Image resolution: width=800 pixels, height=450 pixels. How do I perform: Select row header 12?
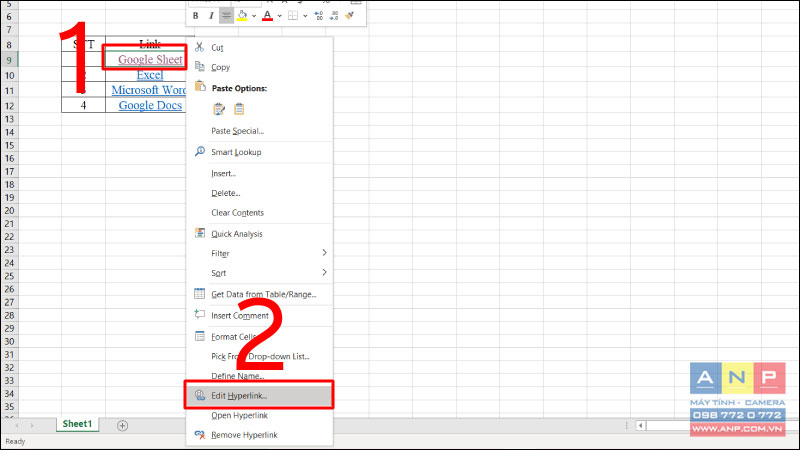point(9,106)
